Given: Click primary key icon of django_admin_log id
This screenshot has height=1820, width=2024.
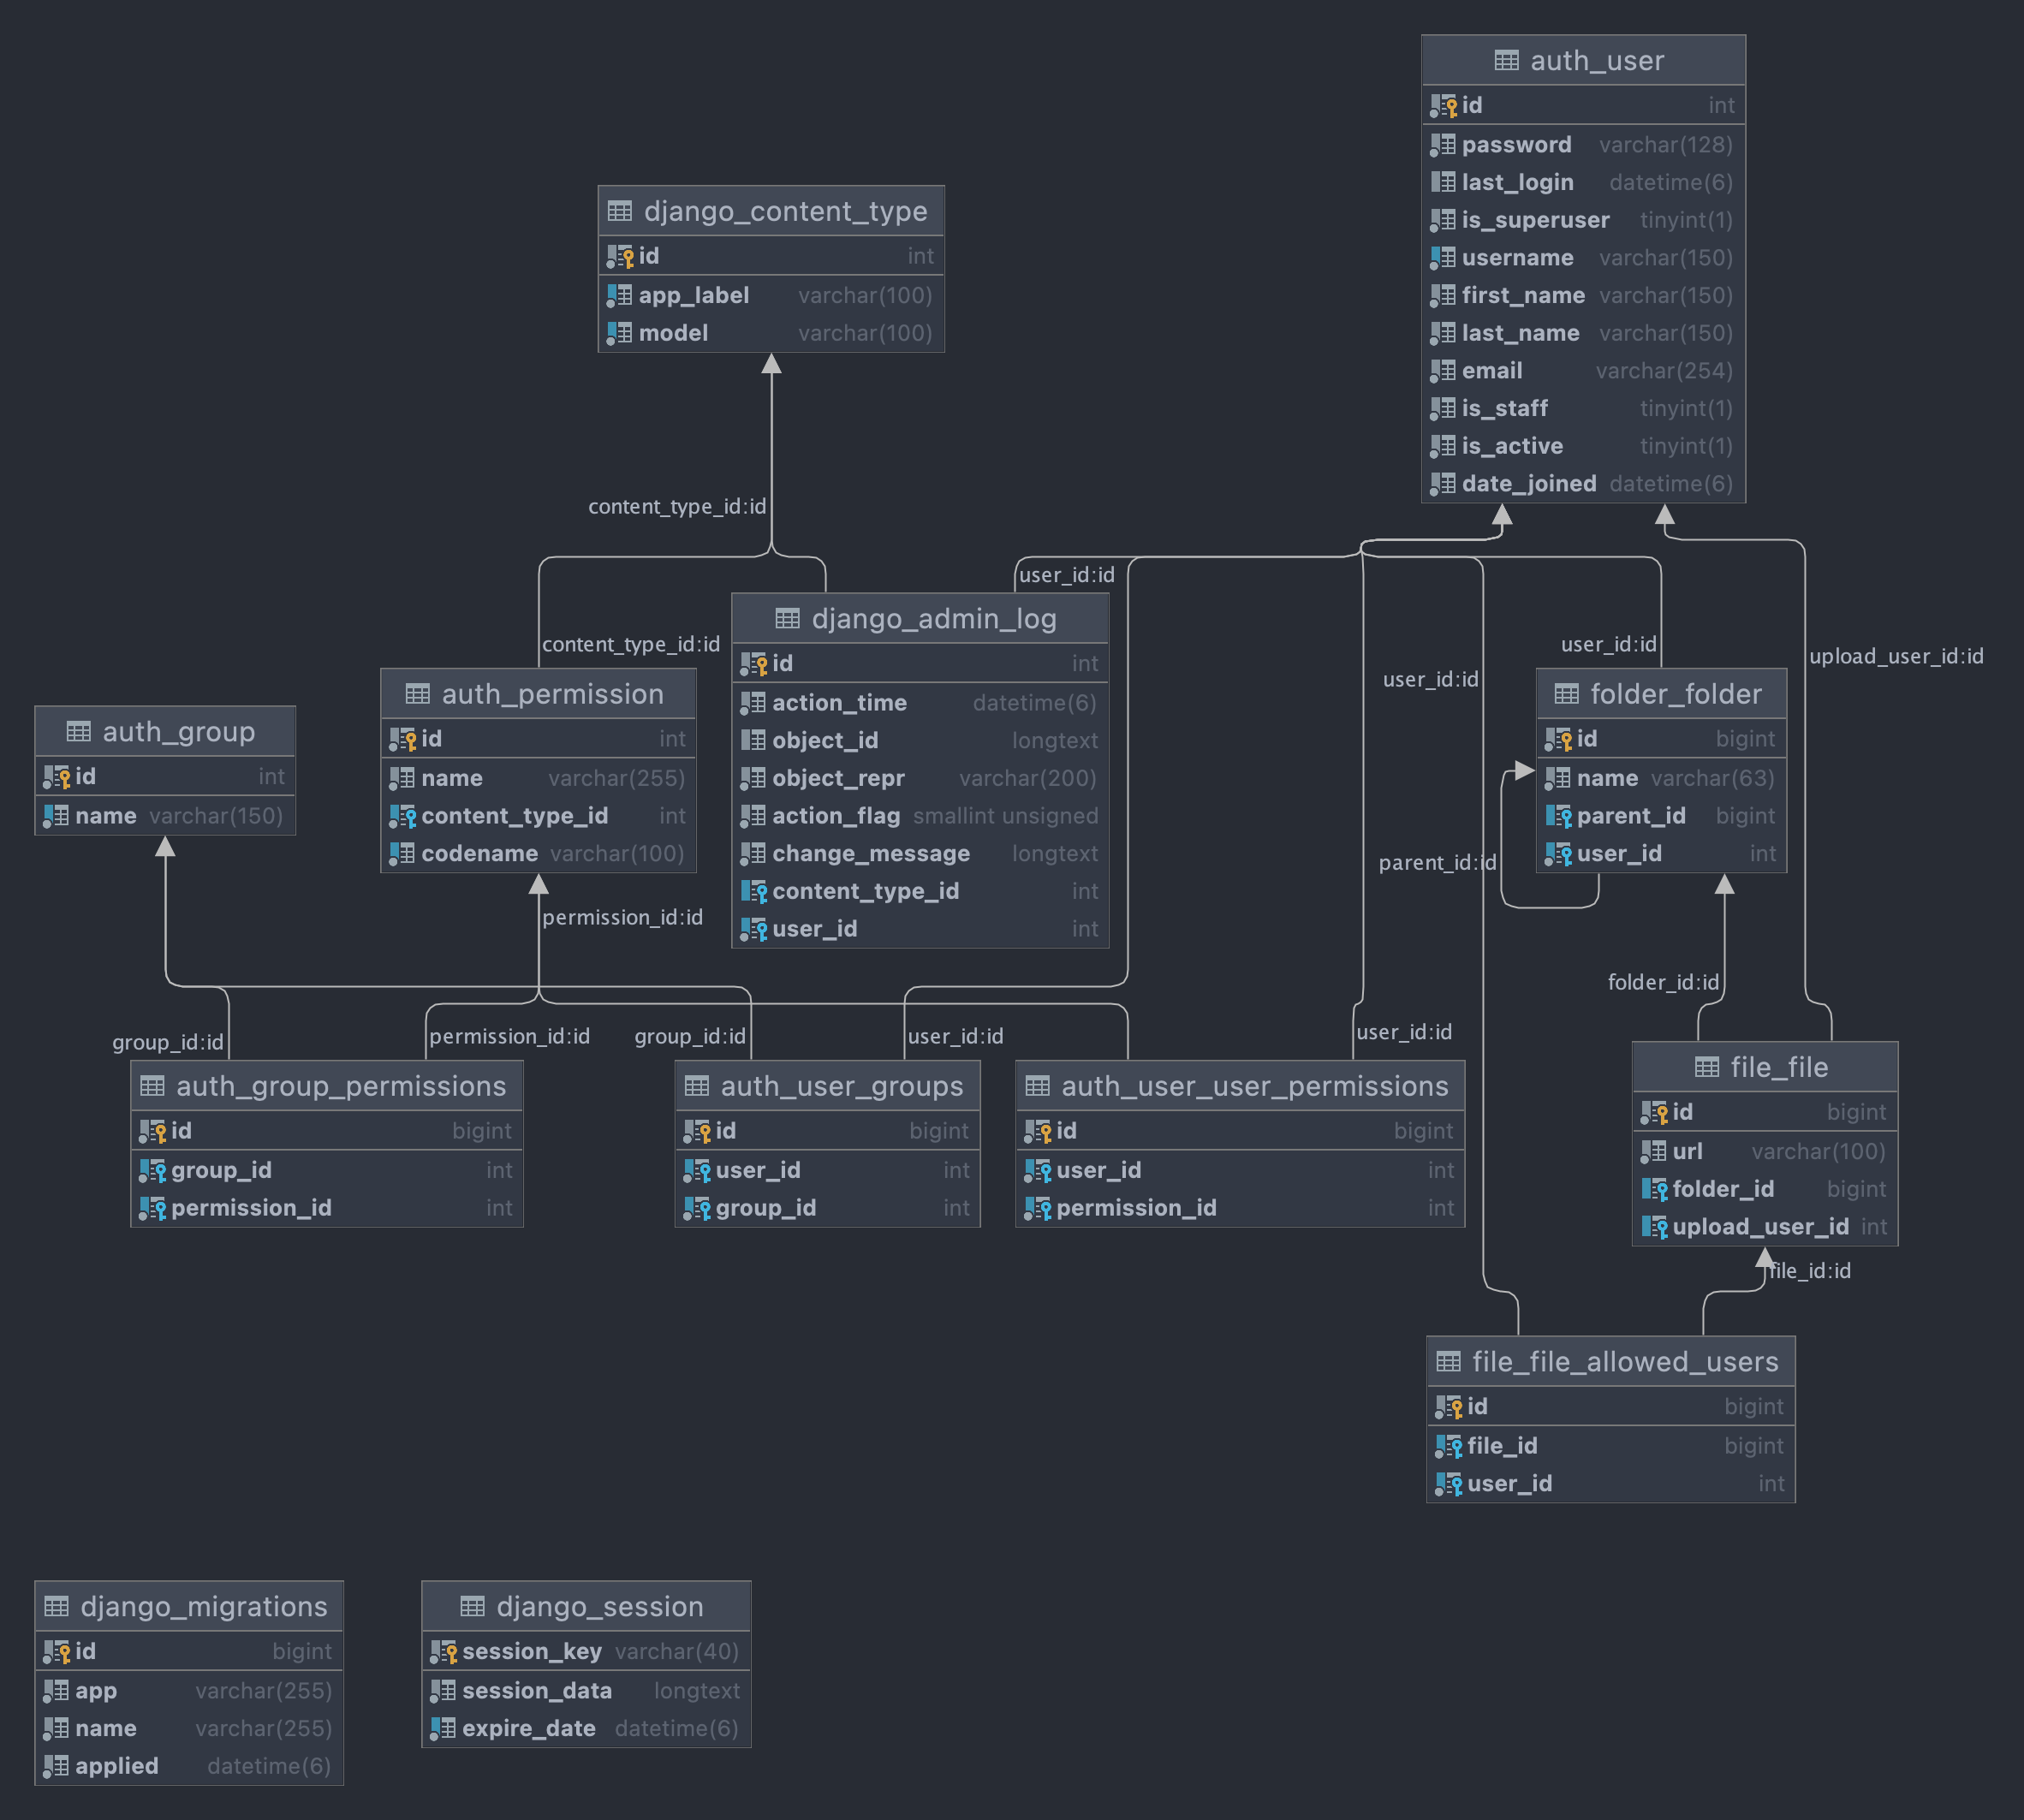Looking at the screenshot, I should coord(753,664).
